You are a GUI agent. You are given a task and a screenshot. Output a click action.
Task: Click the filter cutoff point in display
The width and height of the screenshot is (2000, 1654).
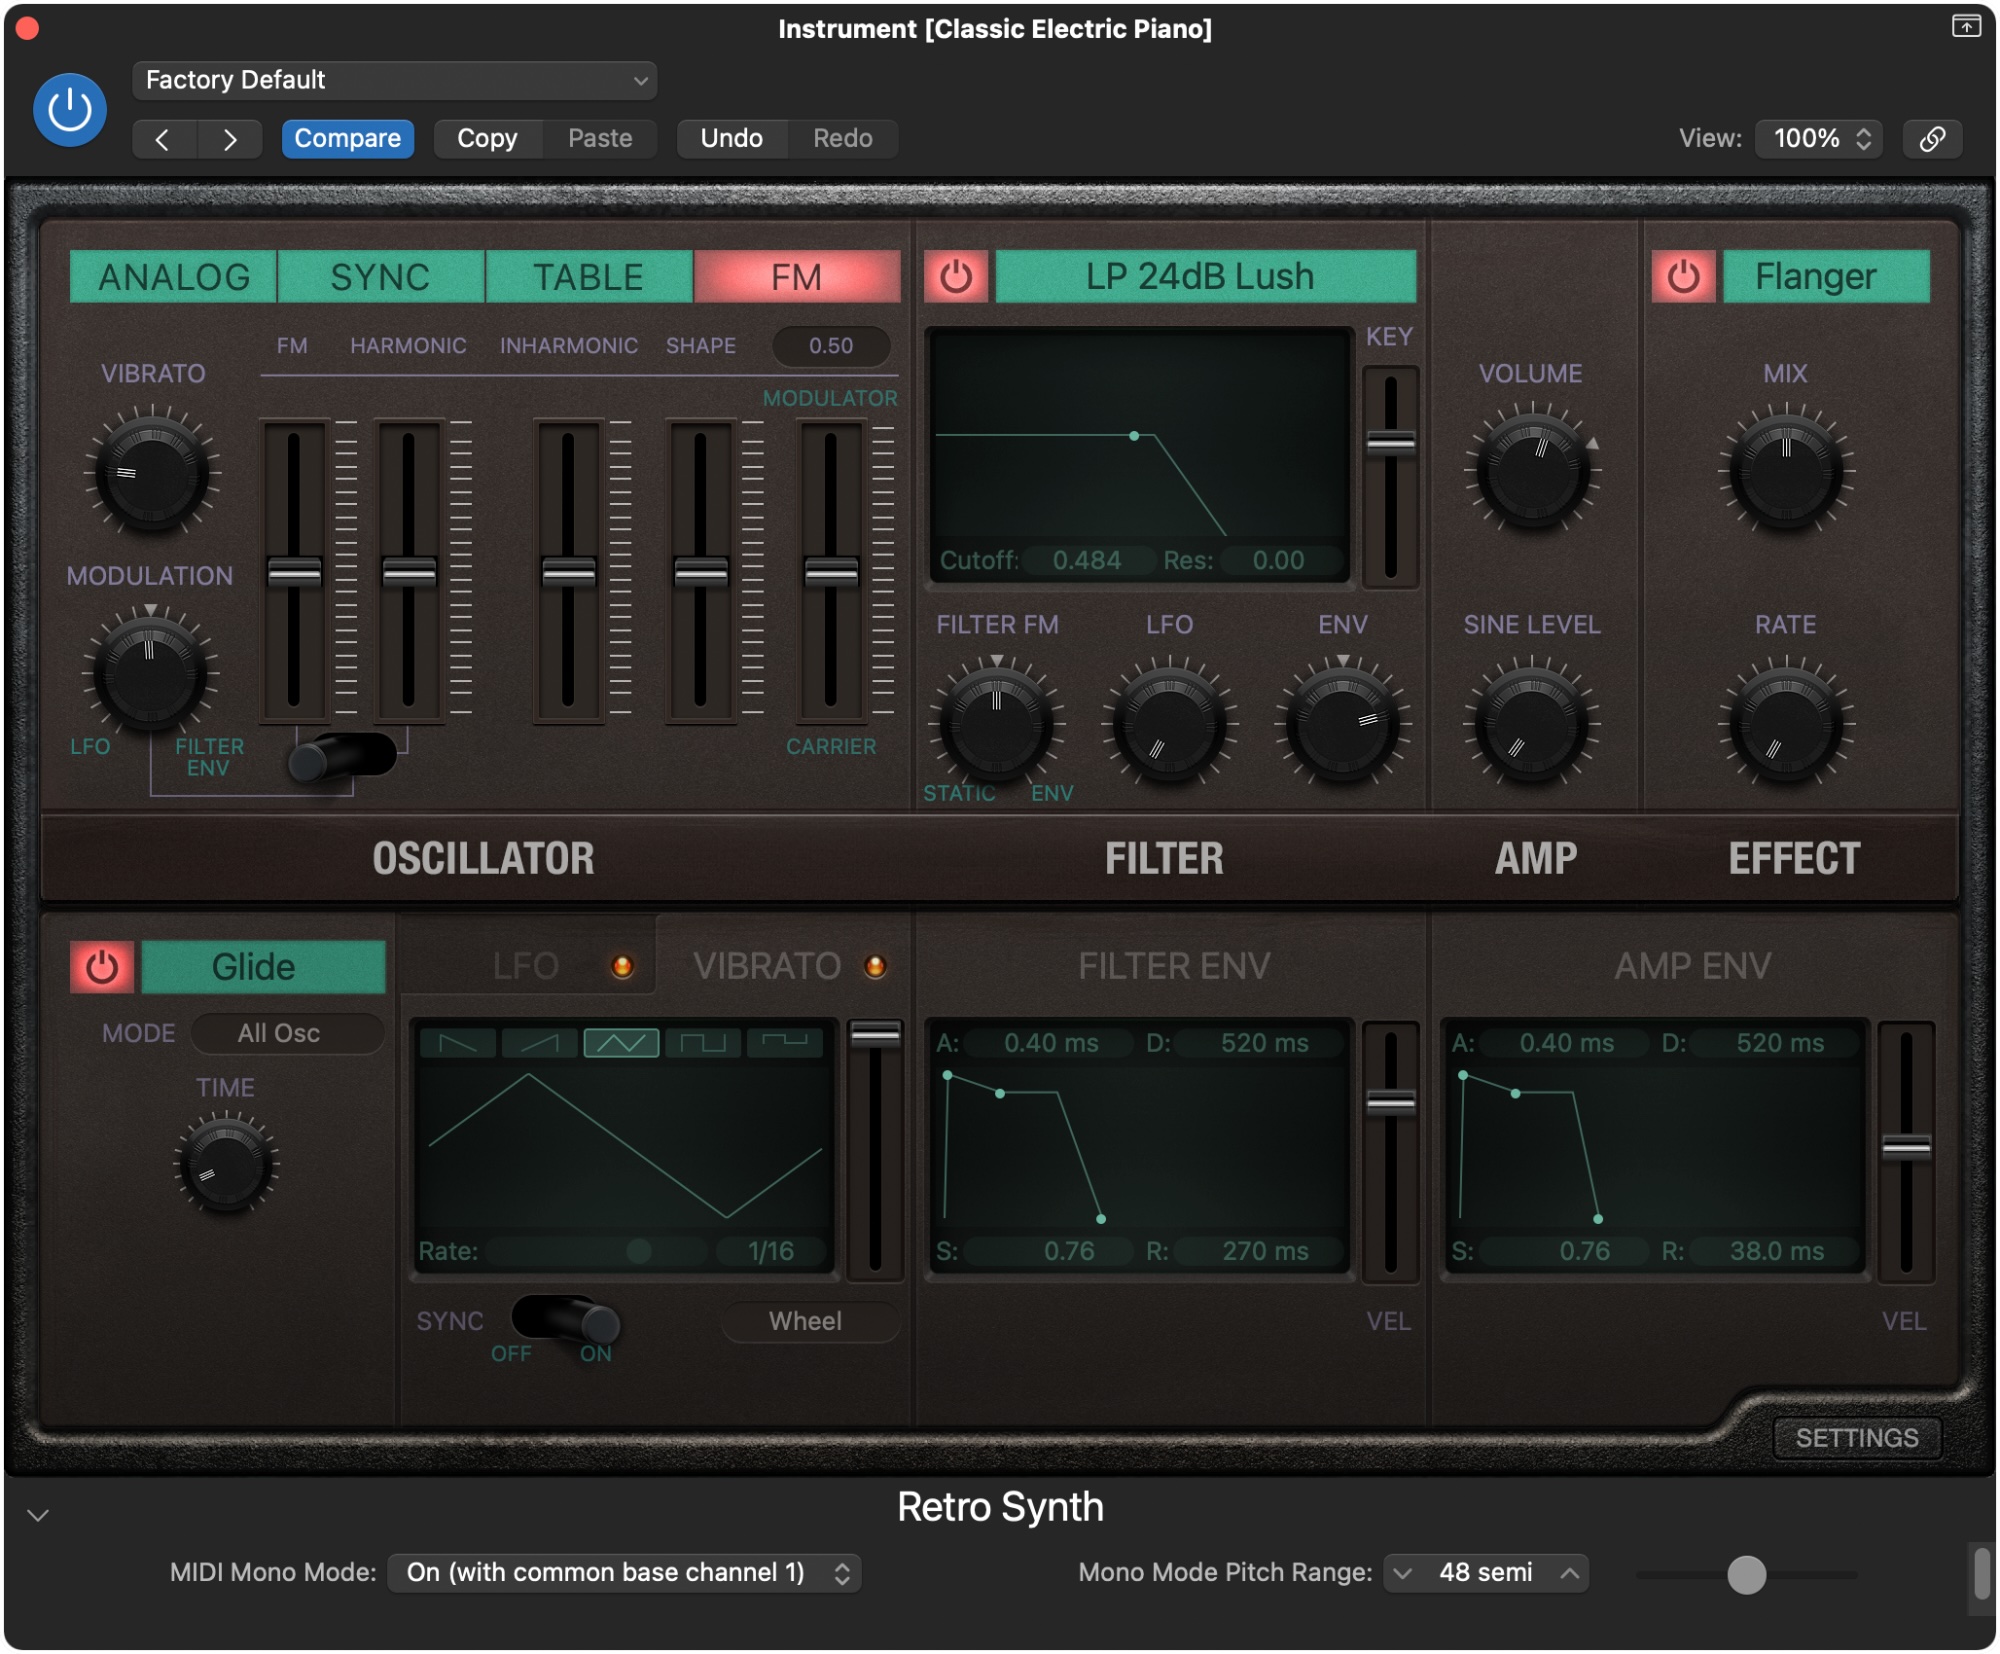1133,436
